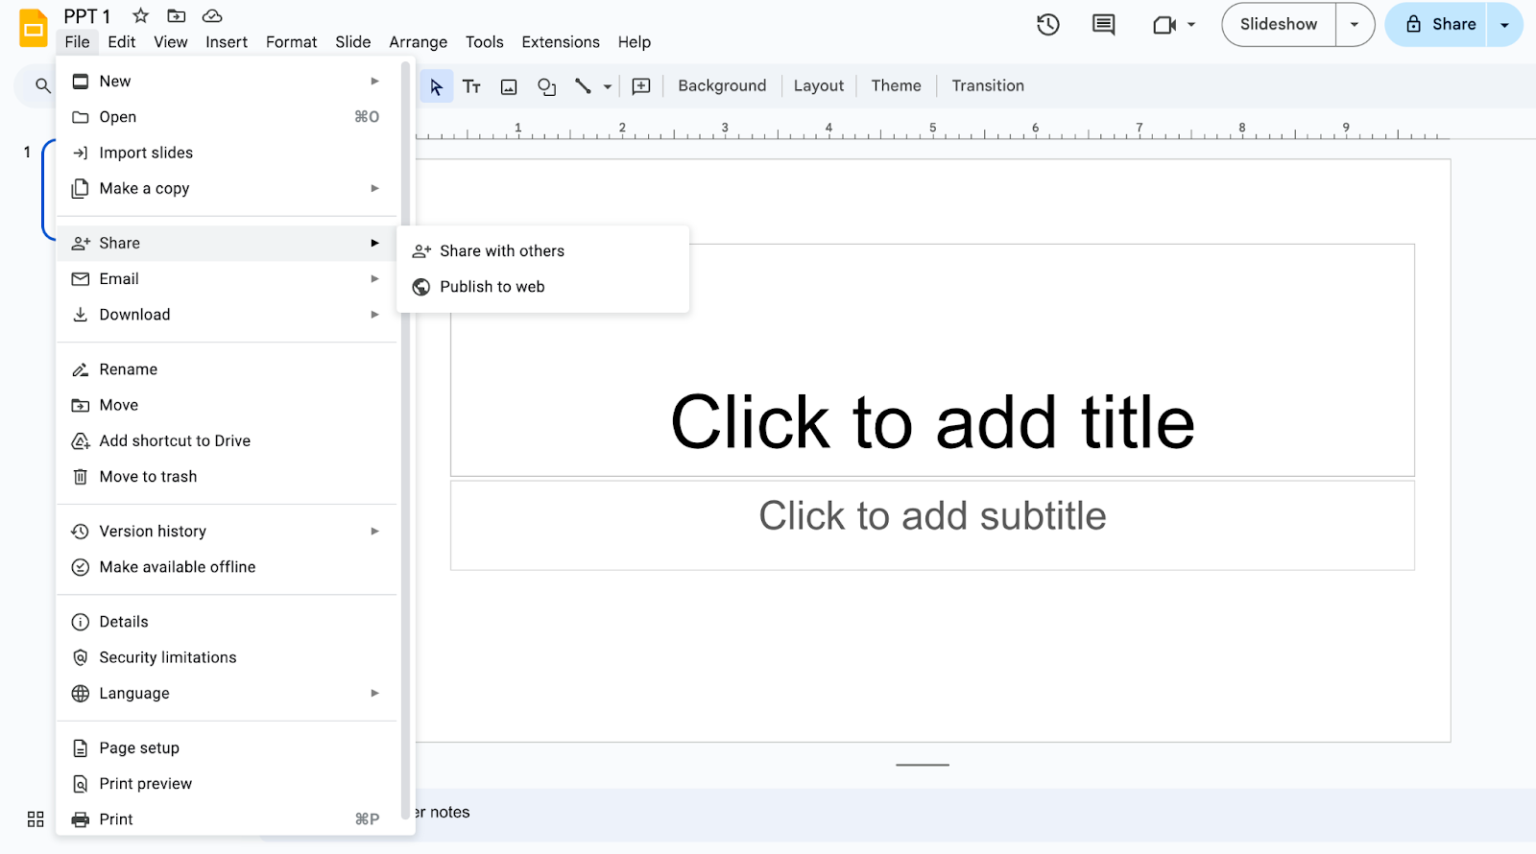Open the Slideshow options dropdown arrow
1536x854 pixels.
[1355, 24]
